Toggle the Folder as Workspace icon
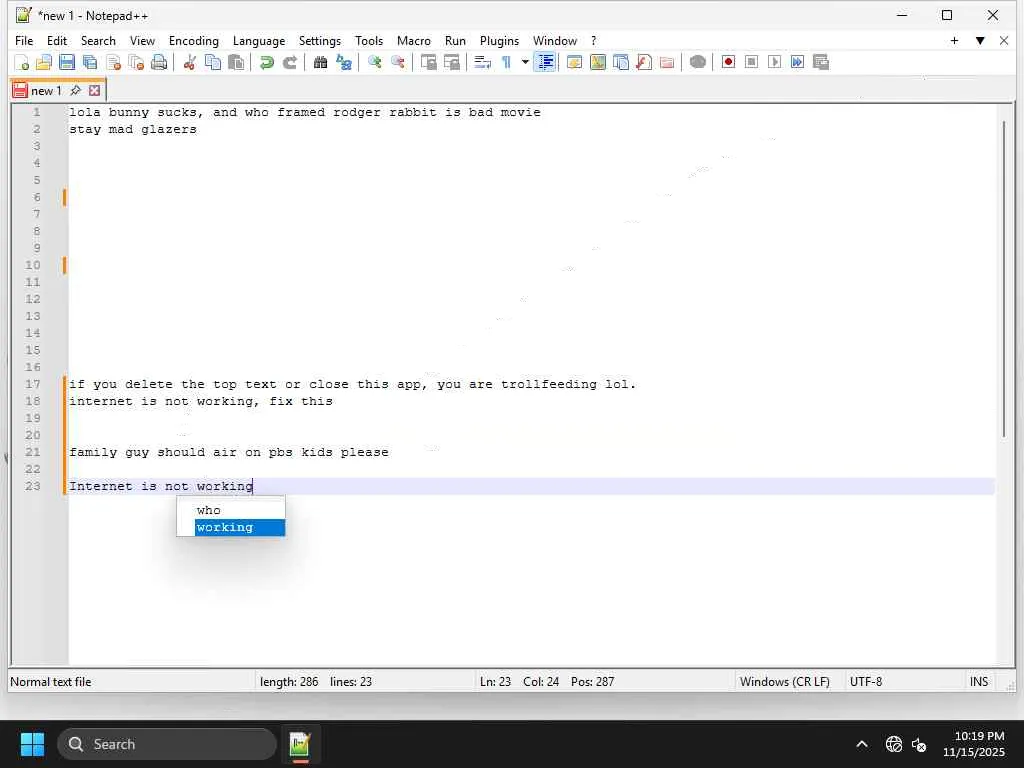 click(667, 62)
